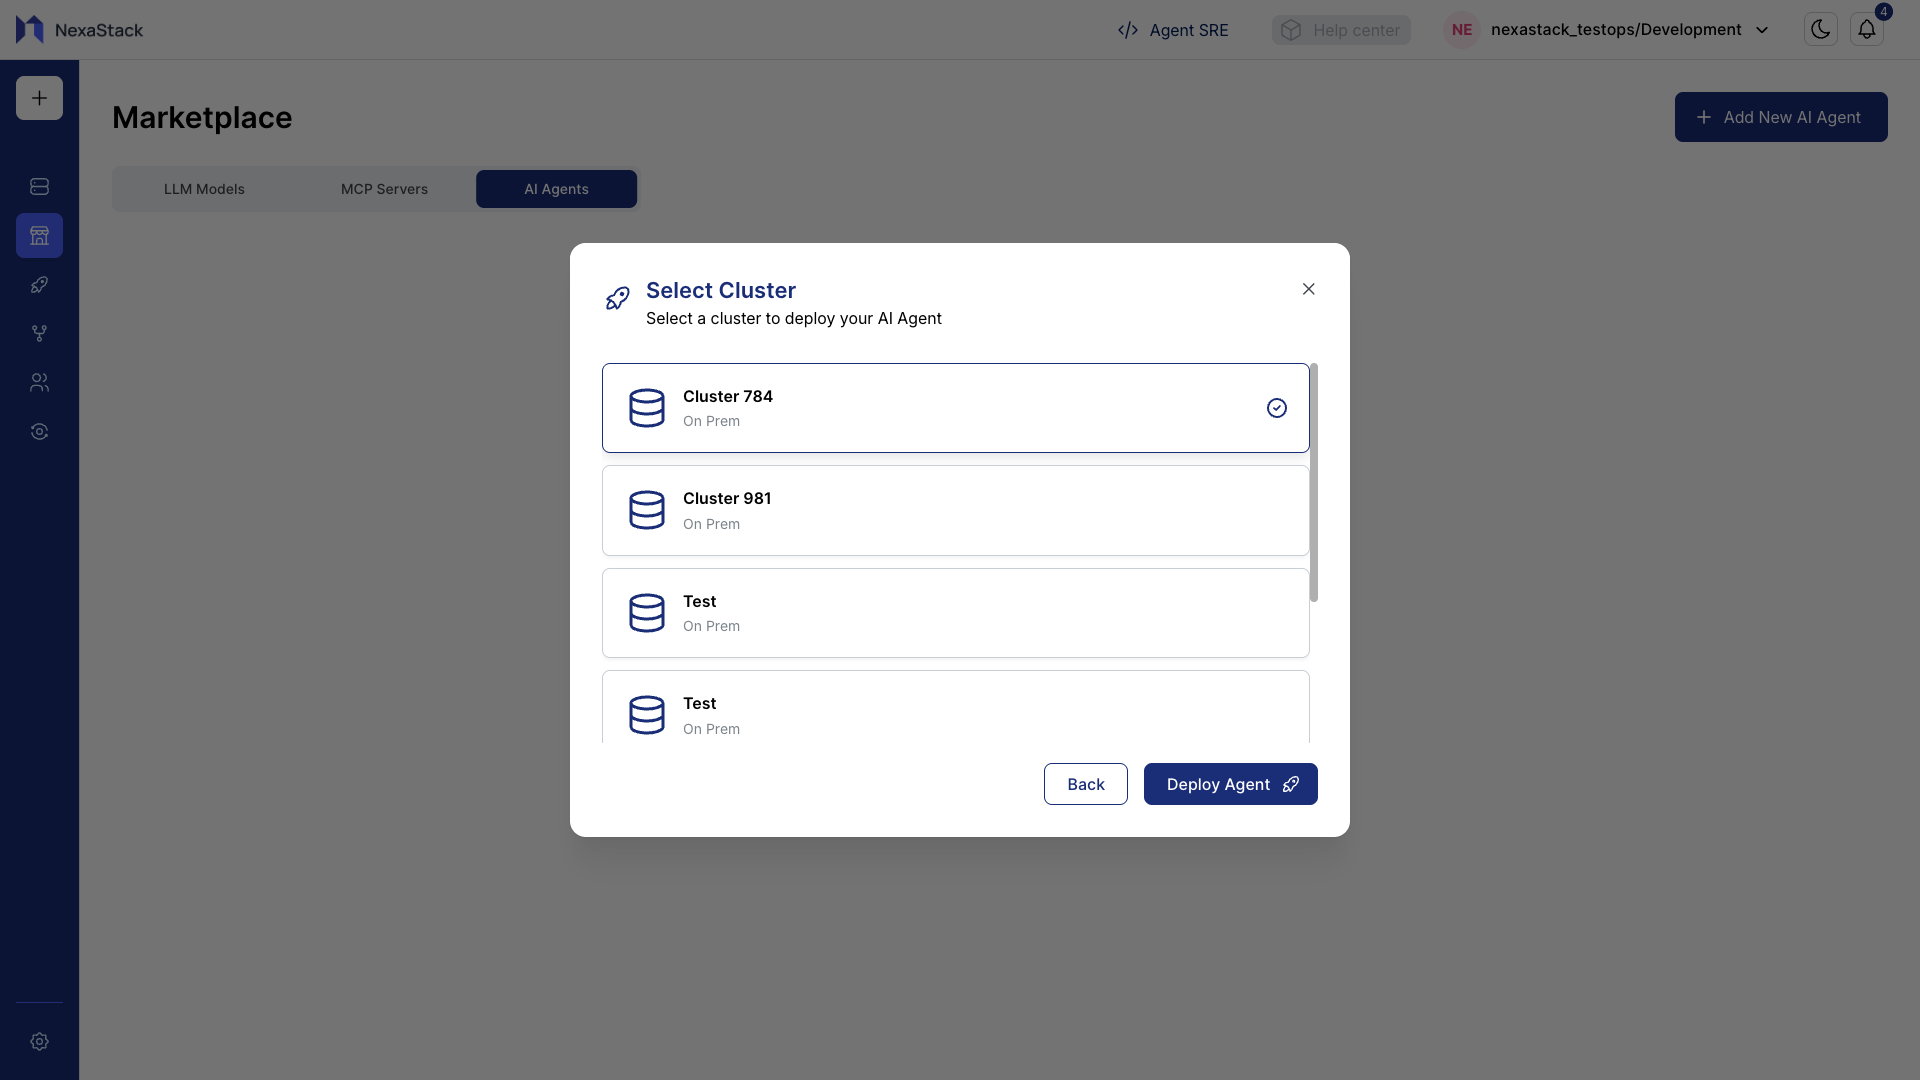
Task: Open the rocket deployments sidebar icon
Action: click(x=39, y=285)
